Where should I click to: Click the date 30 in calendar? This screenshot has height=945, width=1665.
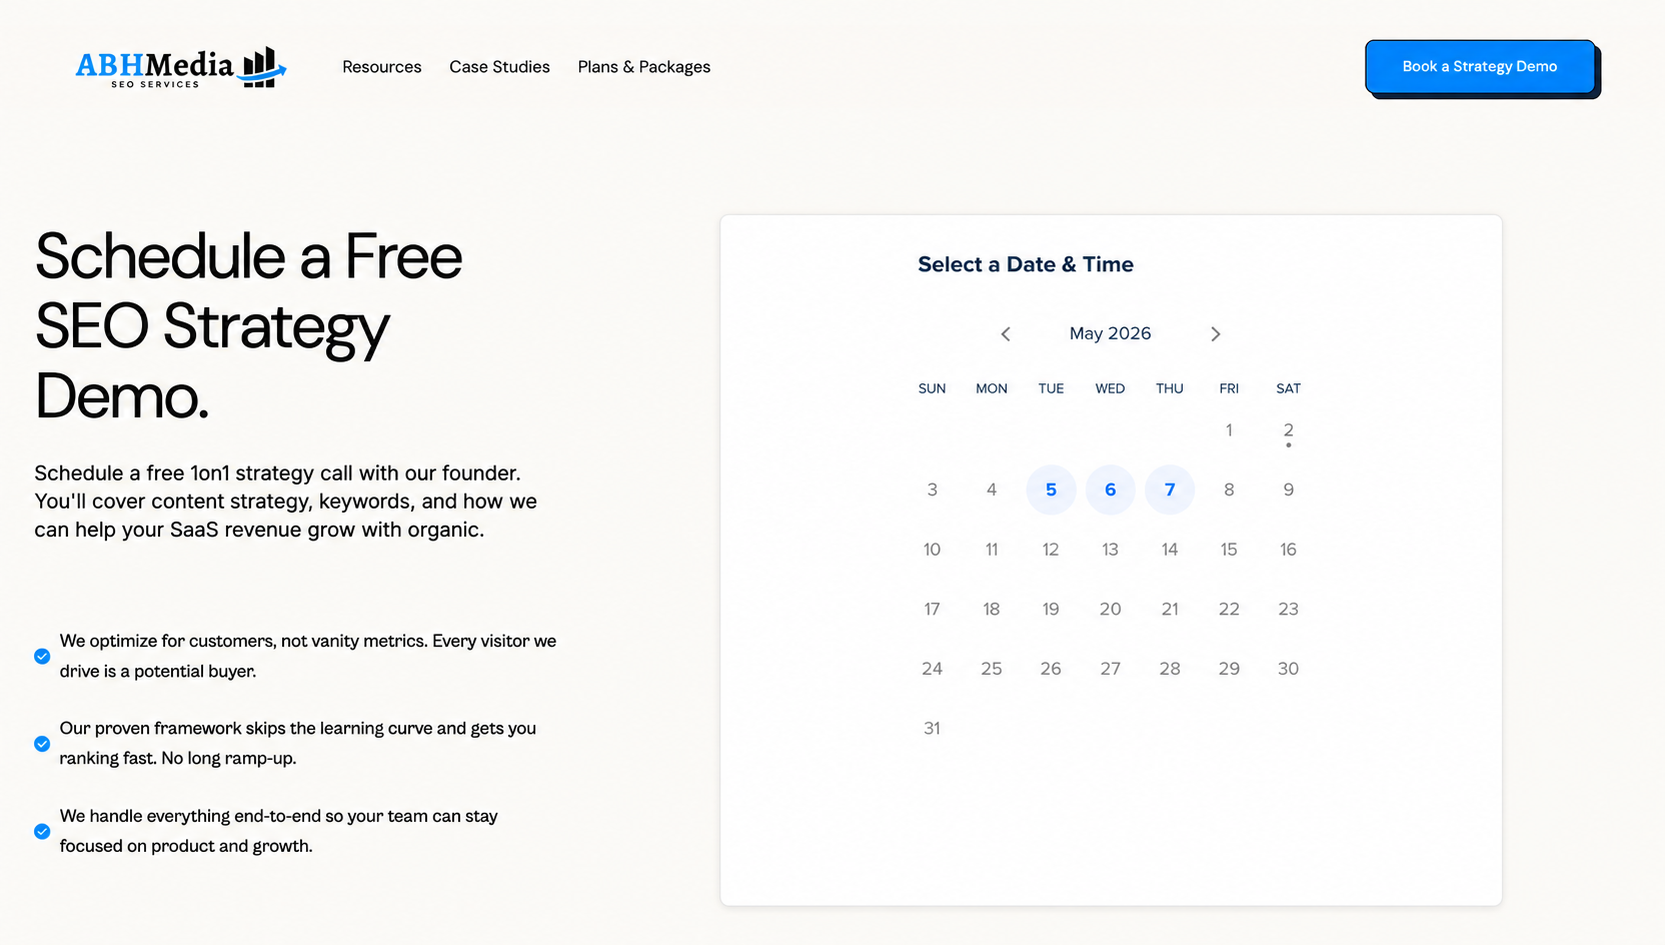tap(1288, 669)
